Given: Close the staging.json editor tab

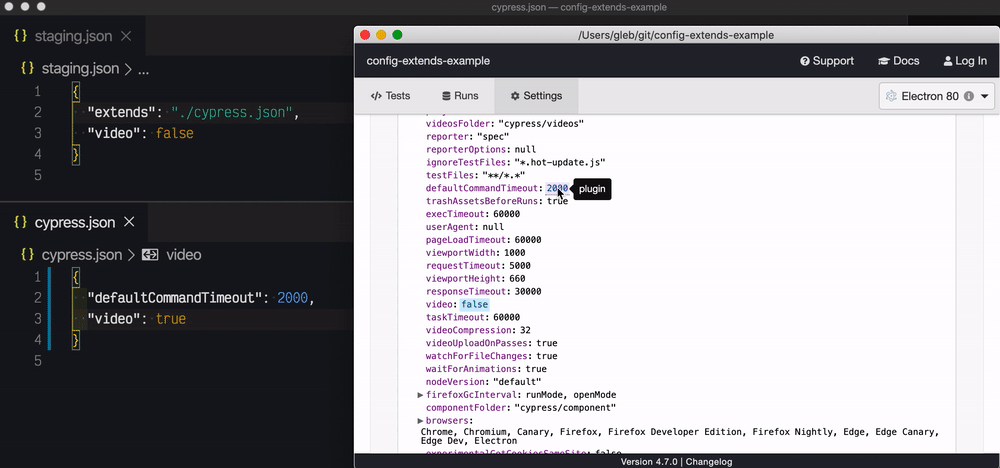Looking at the screenshot, I should (126, 36).
